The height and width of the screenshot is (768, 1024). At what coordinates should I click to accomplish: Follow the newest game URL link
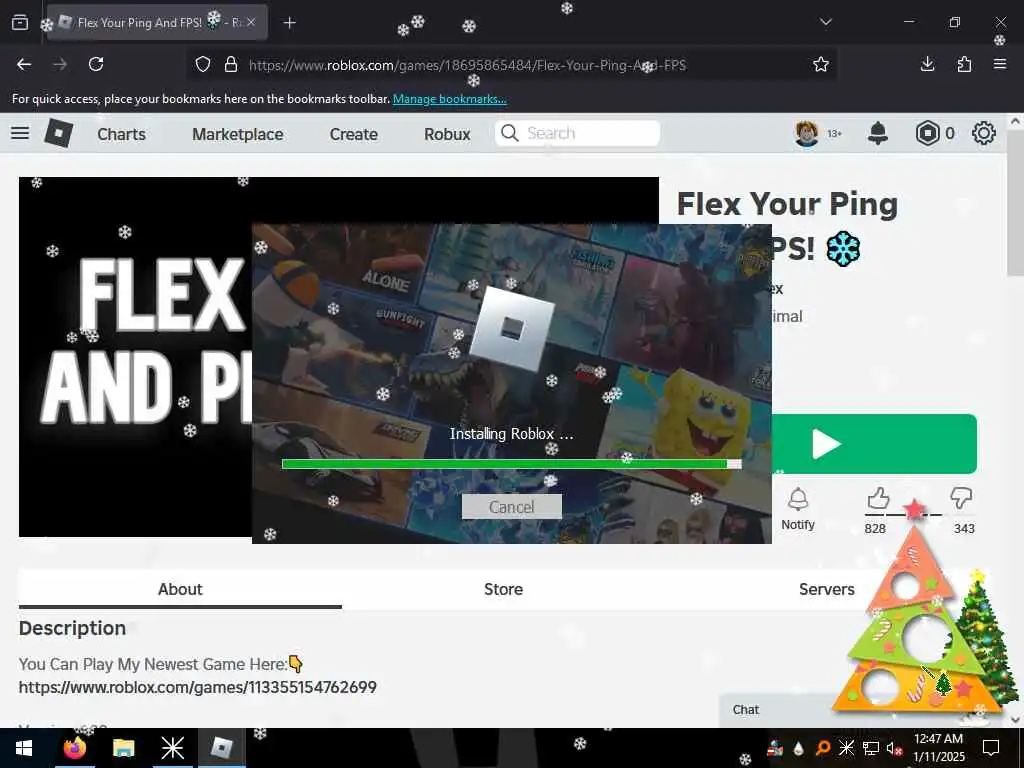click(197, 687)
